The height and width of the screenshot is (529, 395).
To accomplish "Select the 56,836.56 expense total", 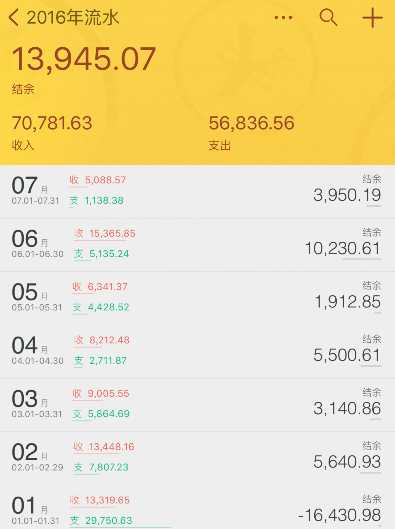I will pos(251,123).
